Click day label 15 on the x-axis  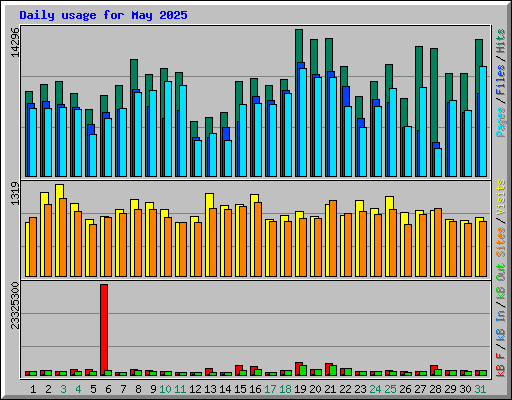(x=240, y=389)
